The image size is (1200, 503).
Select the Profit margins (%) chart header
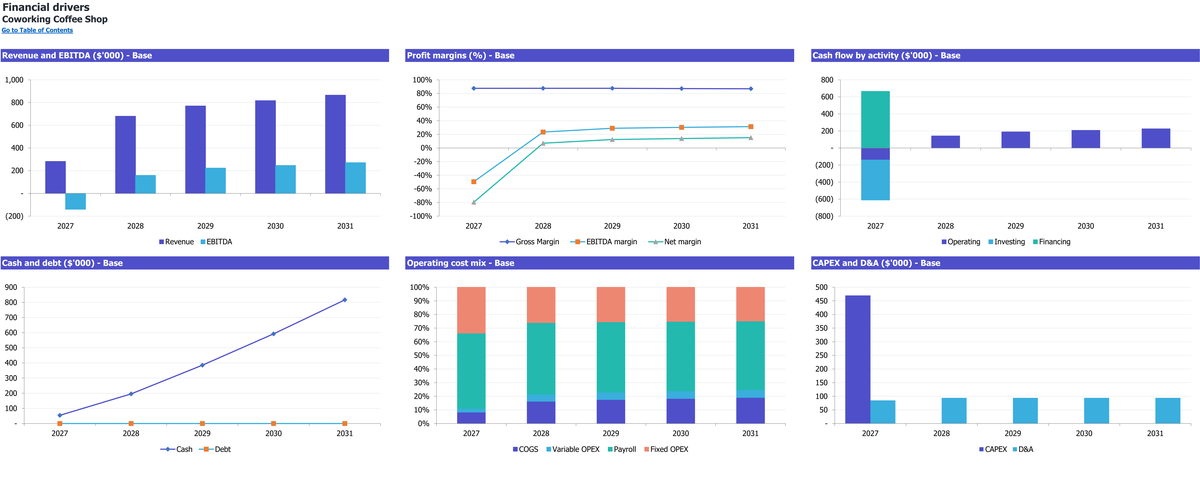(600, 55)
